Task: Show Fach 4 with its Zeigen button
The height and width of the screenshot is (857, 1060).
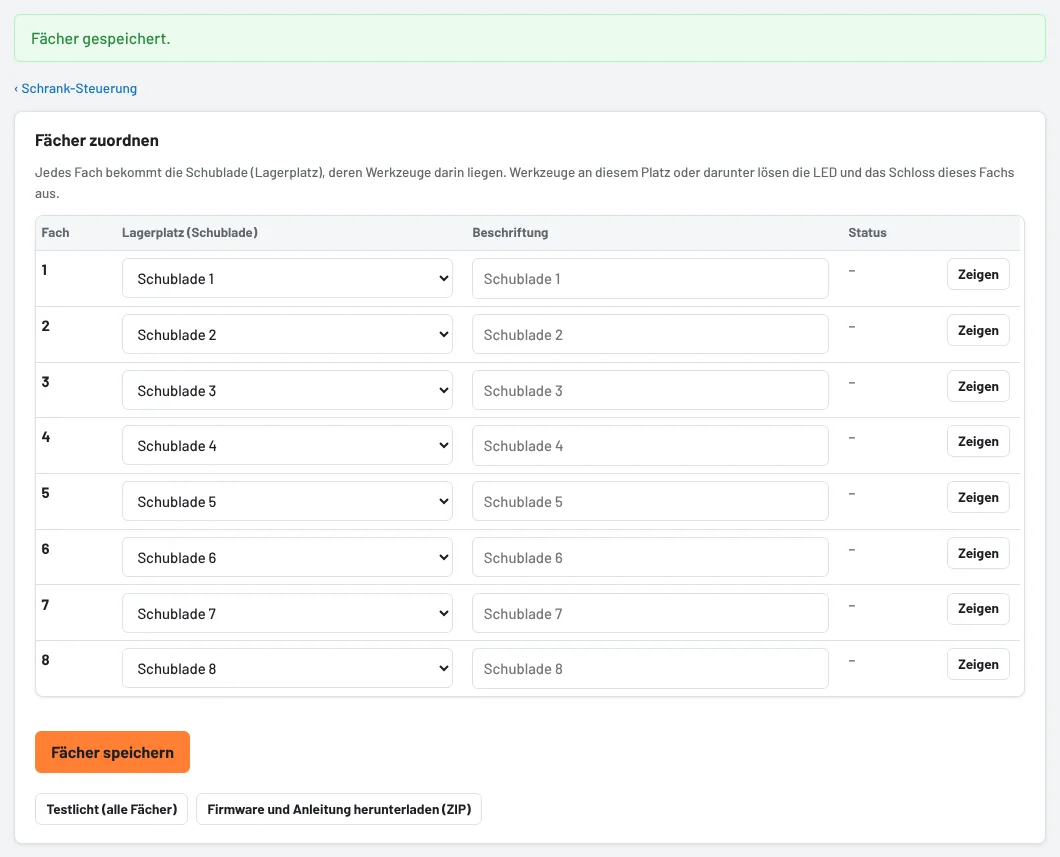Action: (x=978, y=441)
